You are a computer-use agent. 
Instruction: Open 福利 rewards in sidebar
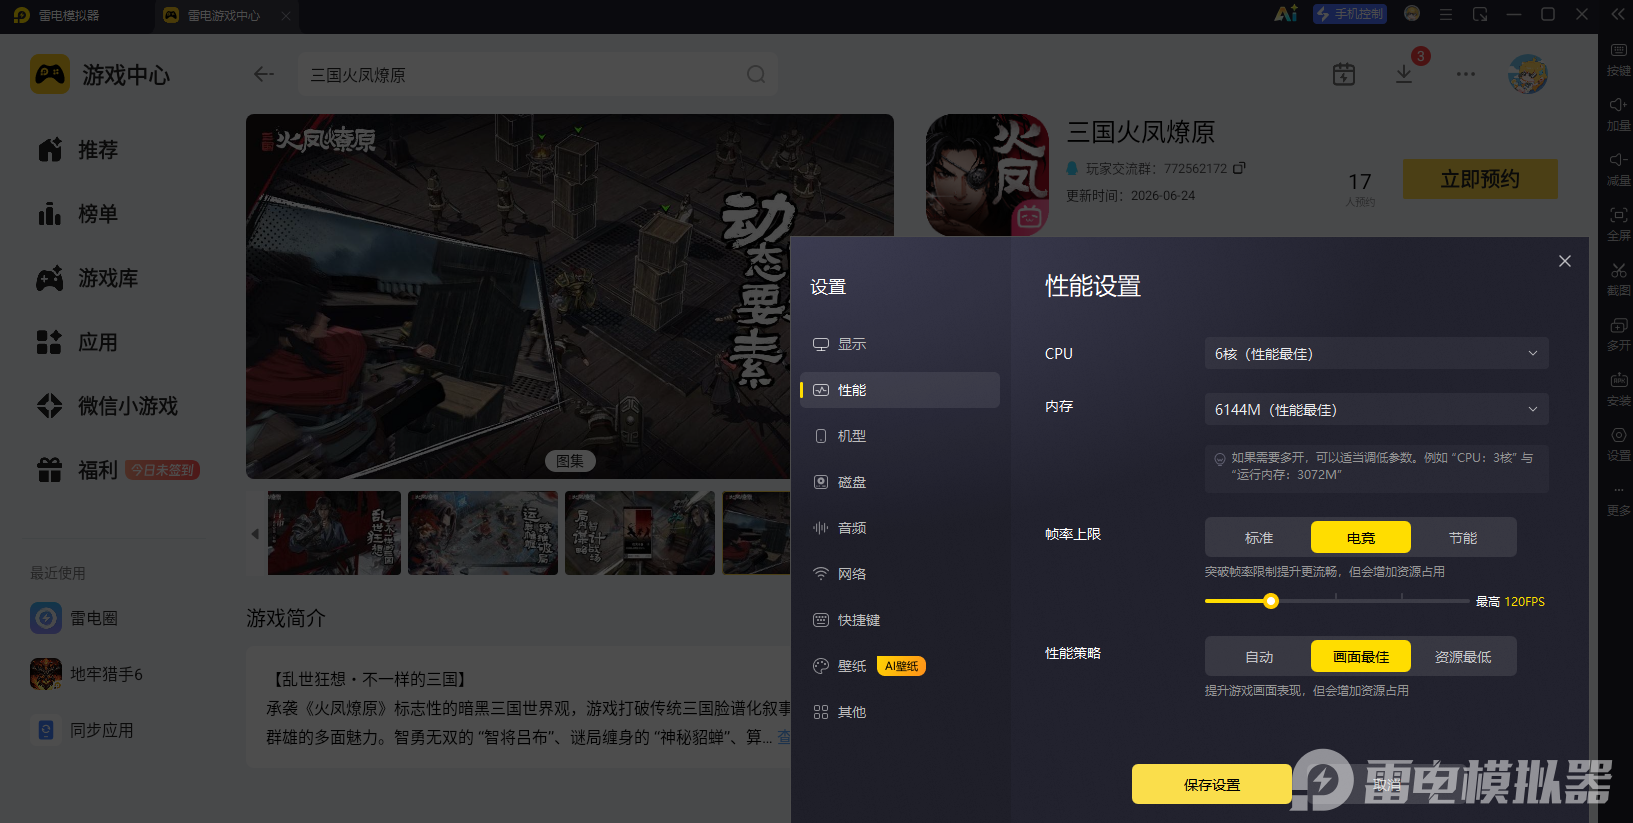[x=78, y=470]
